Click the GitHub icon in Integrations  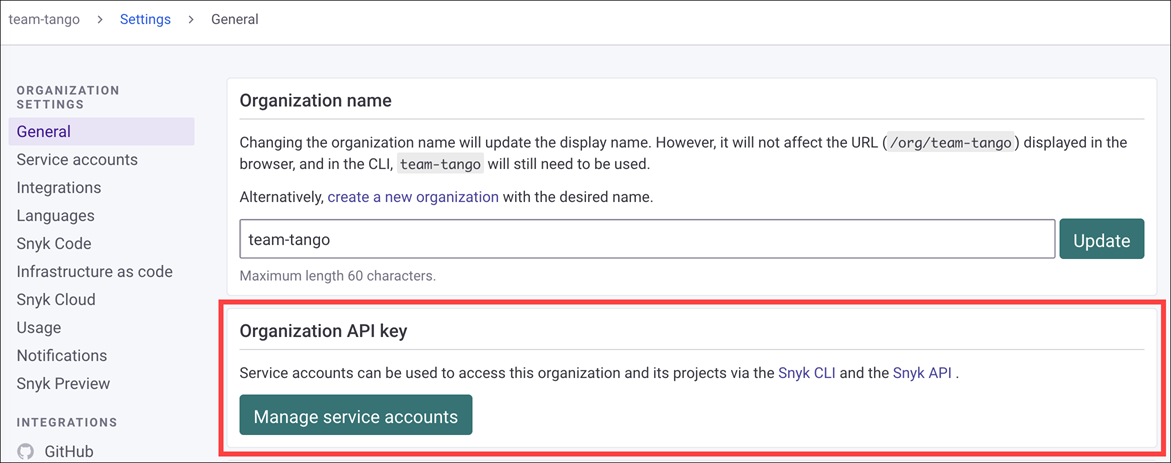tap(25, 452)
